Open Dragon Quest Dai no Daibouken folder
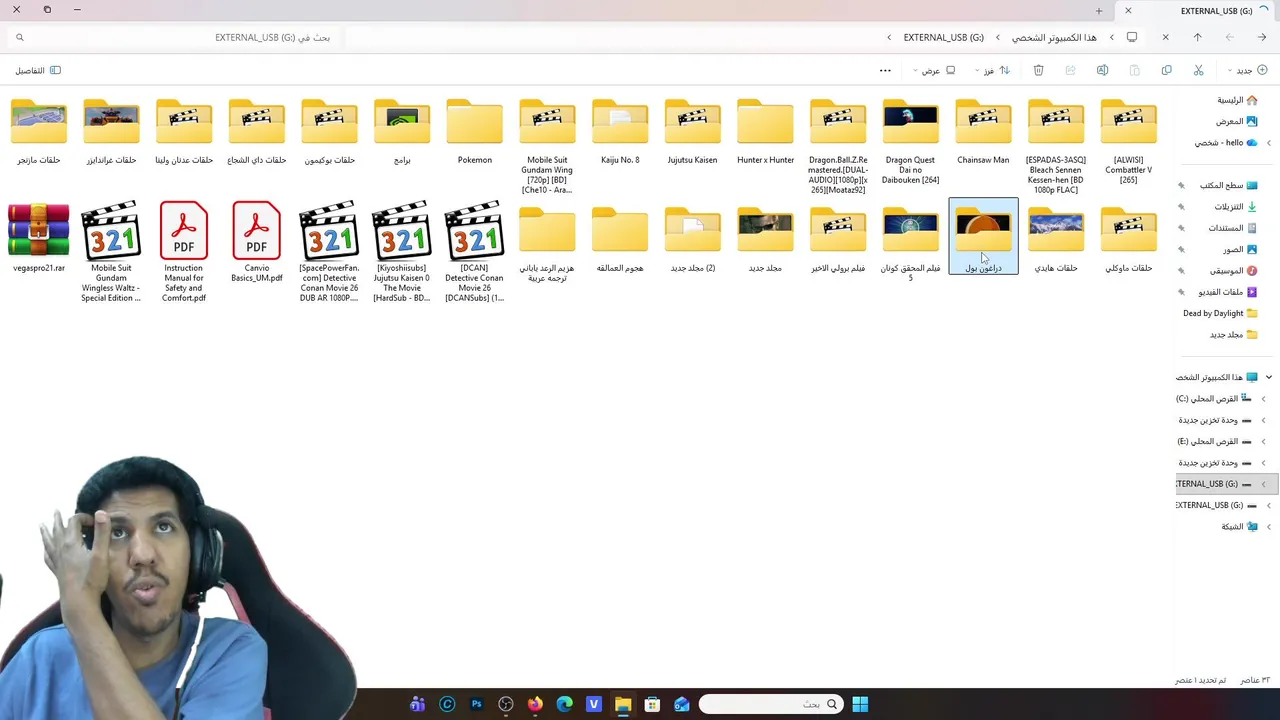 910,142
